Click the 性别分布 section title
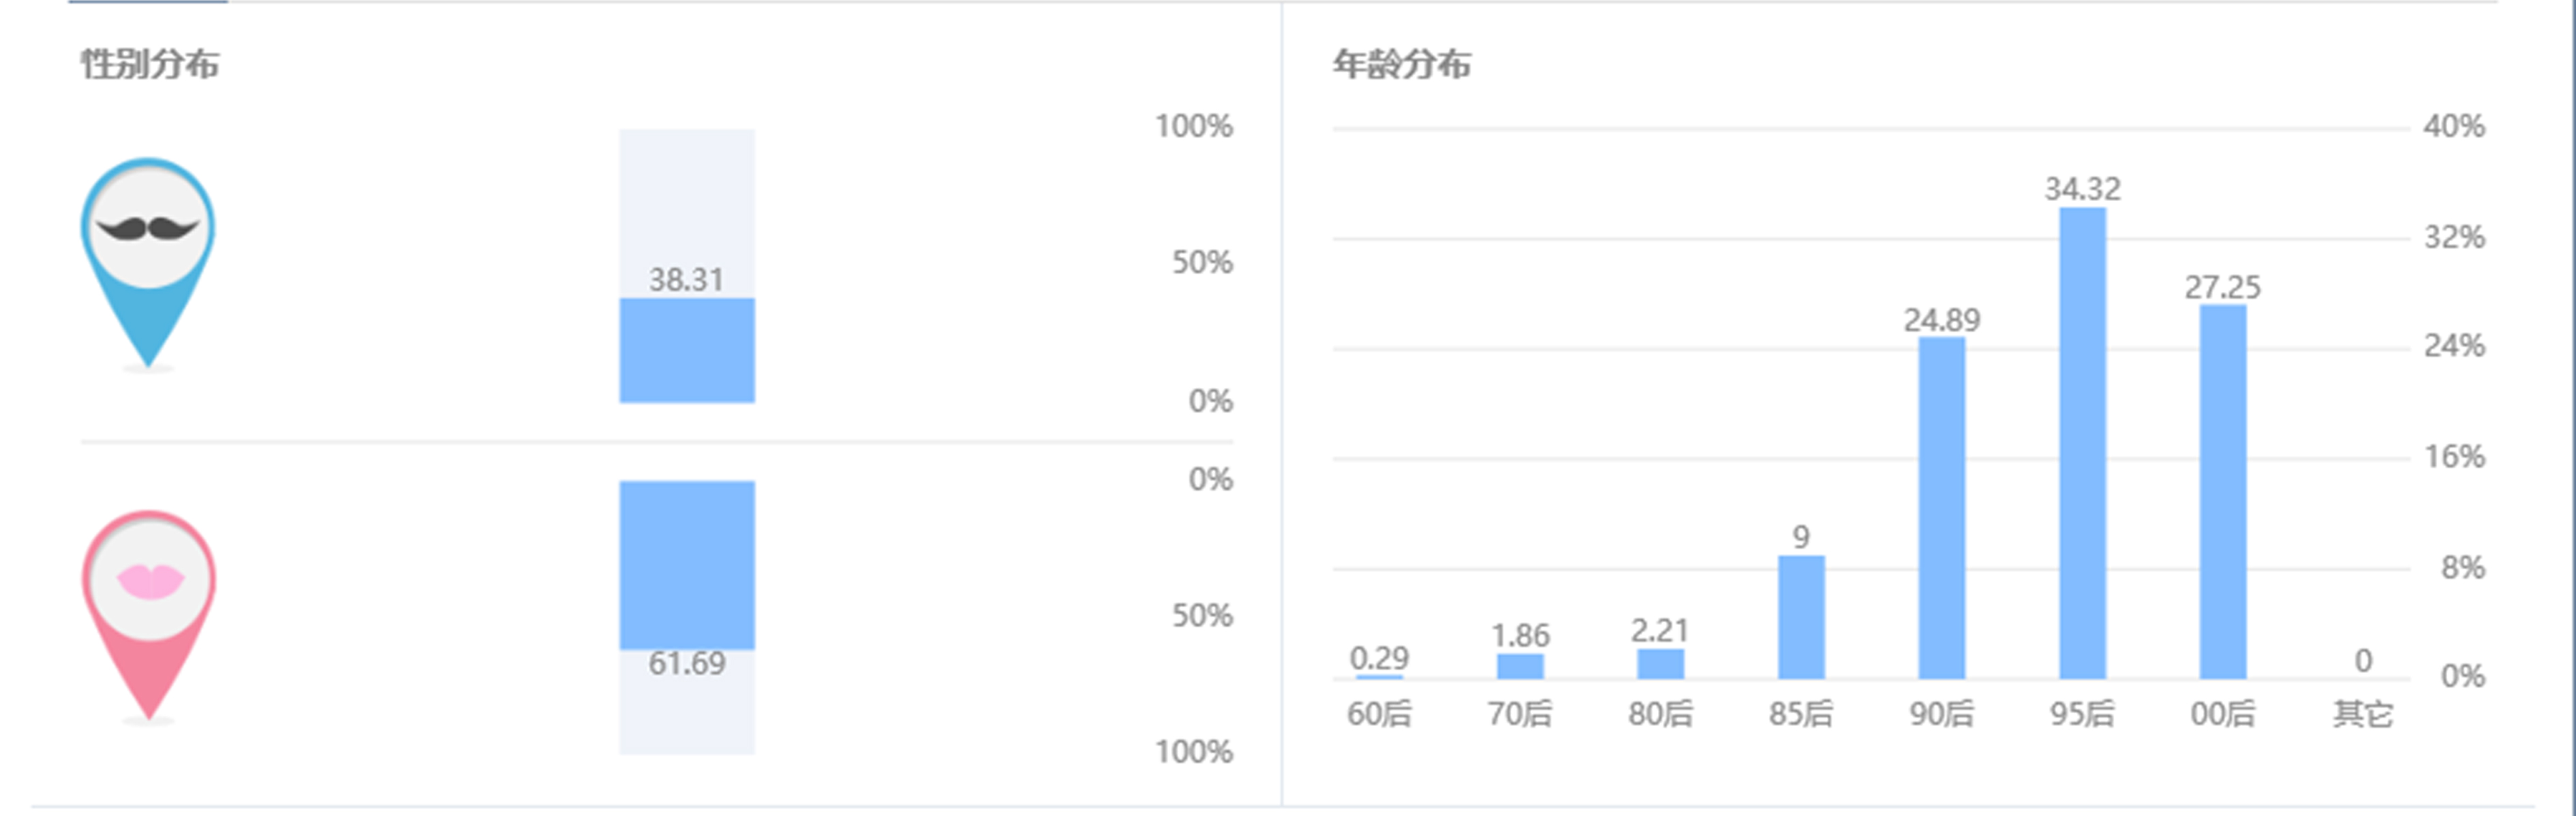This screenshot has width=2576, height=816. (150, 65)
